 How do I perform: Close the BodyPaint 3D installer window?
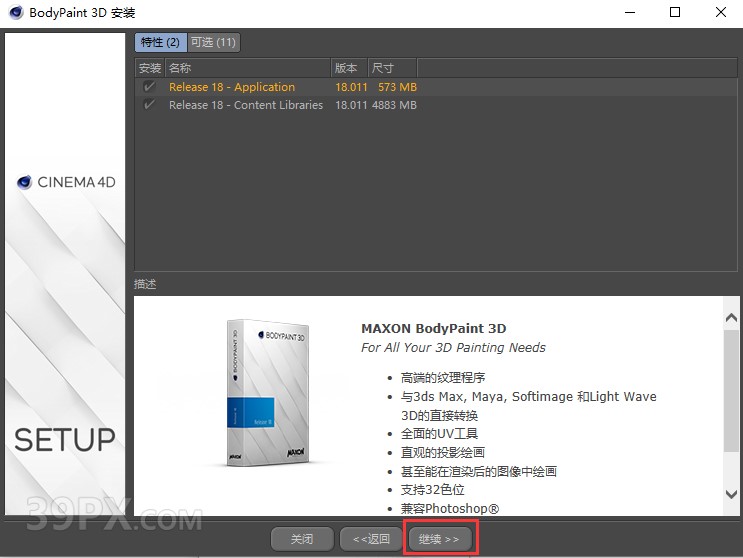[x=720, y=13]
